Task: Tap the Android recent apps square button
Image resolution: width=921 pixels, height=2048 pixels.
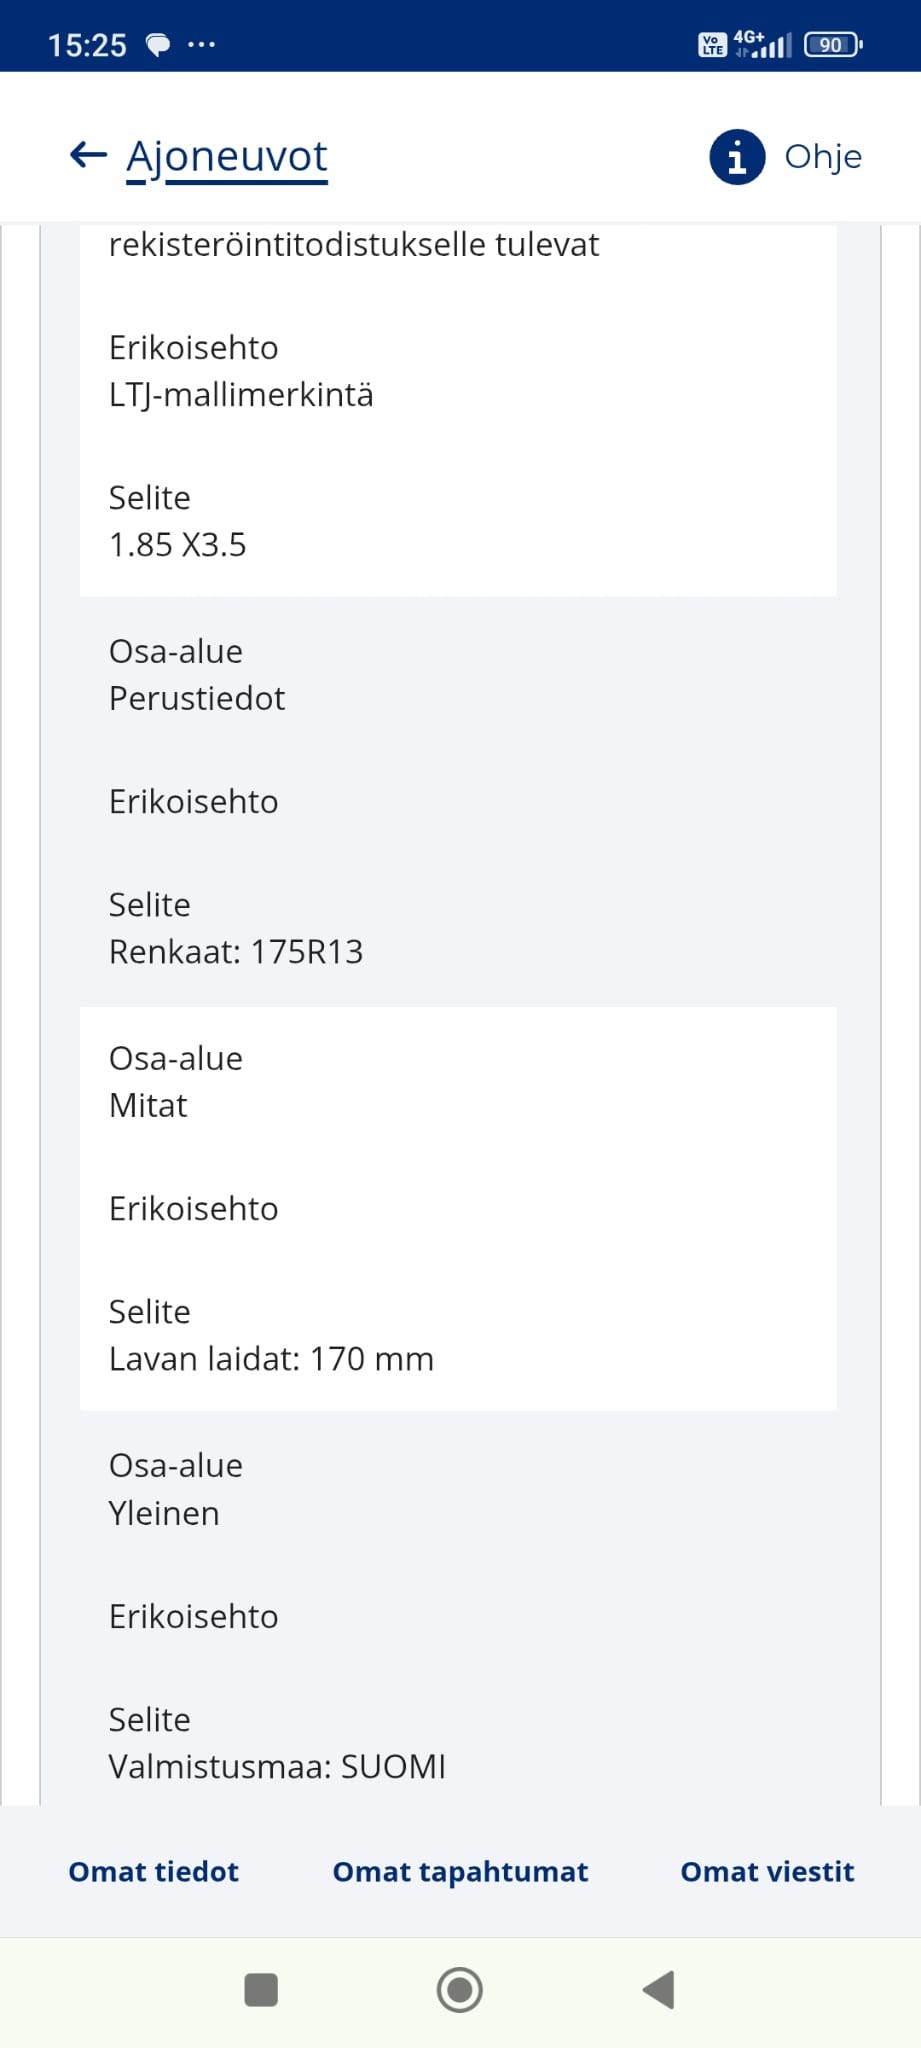Action: 261,1989
